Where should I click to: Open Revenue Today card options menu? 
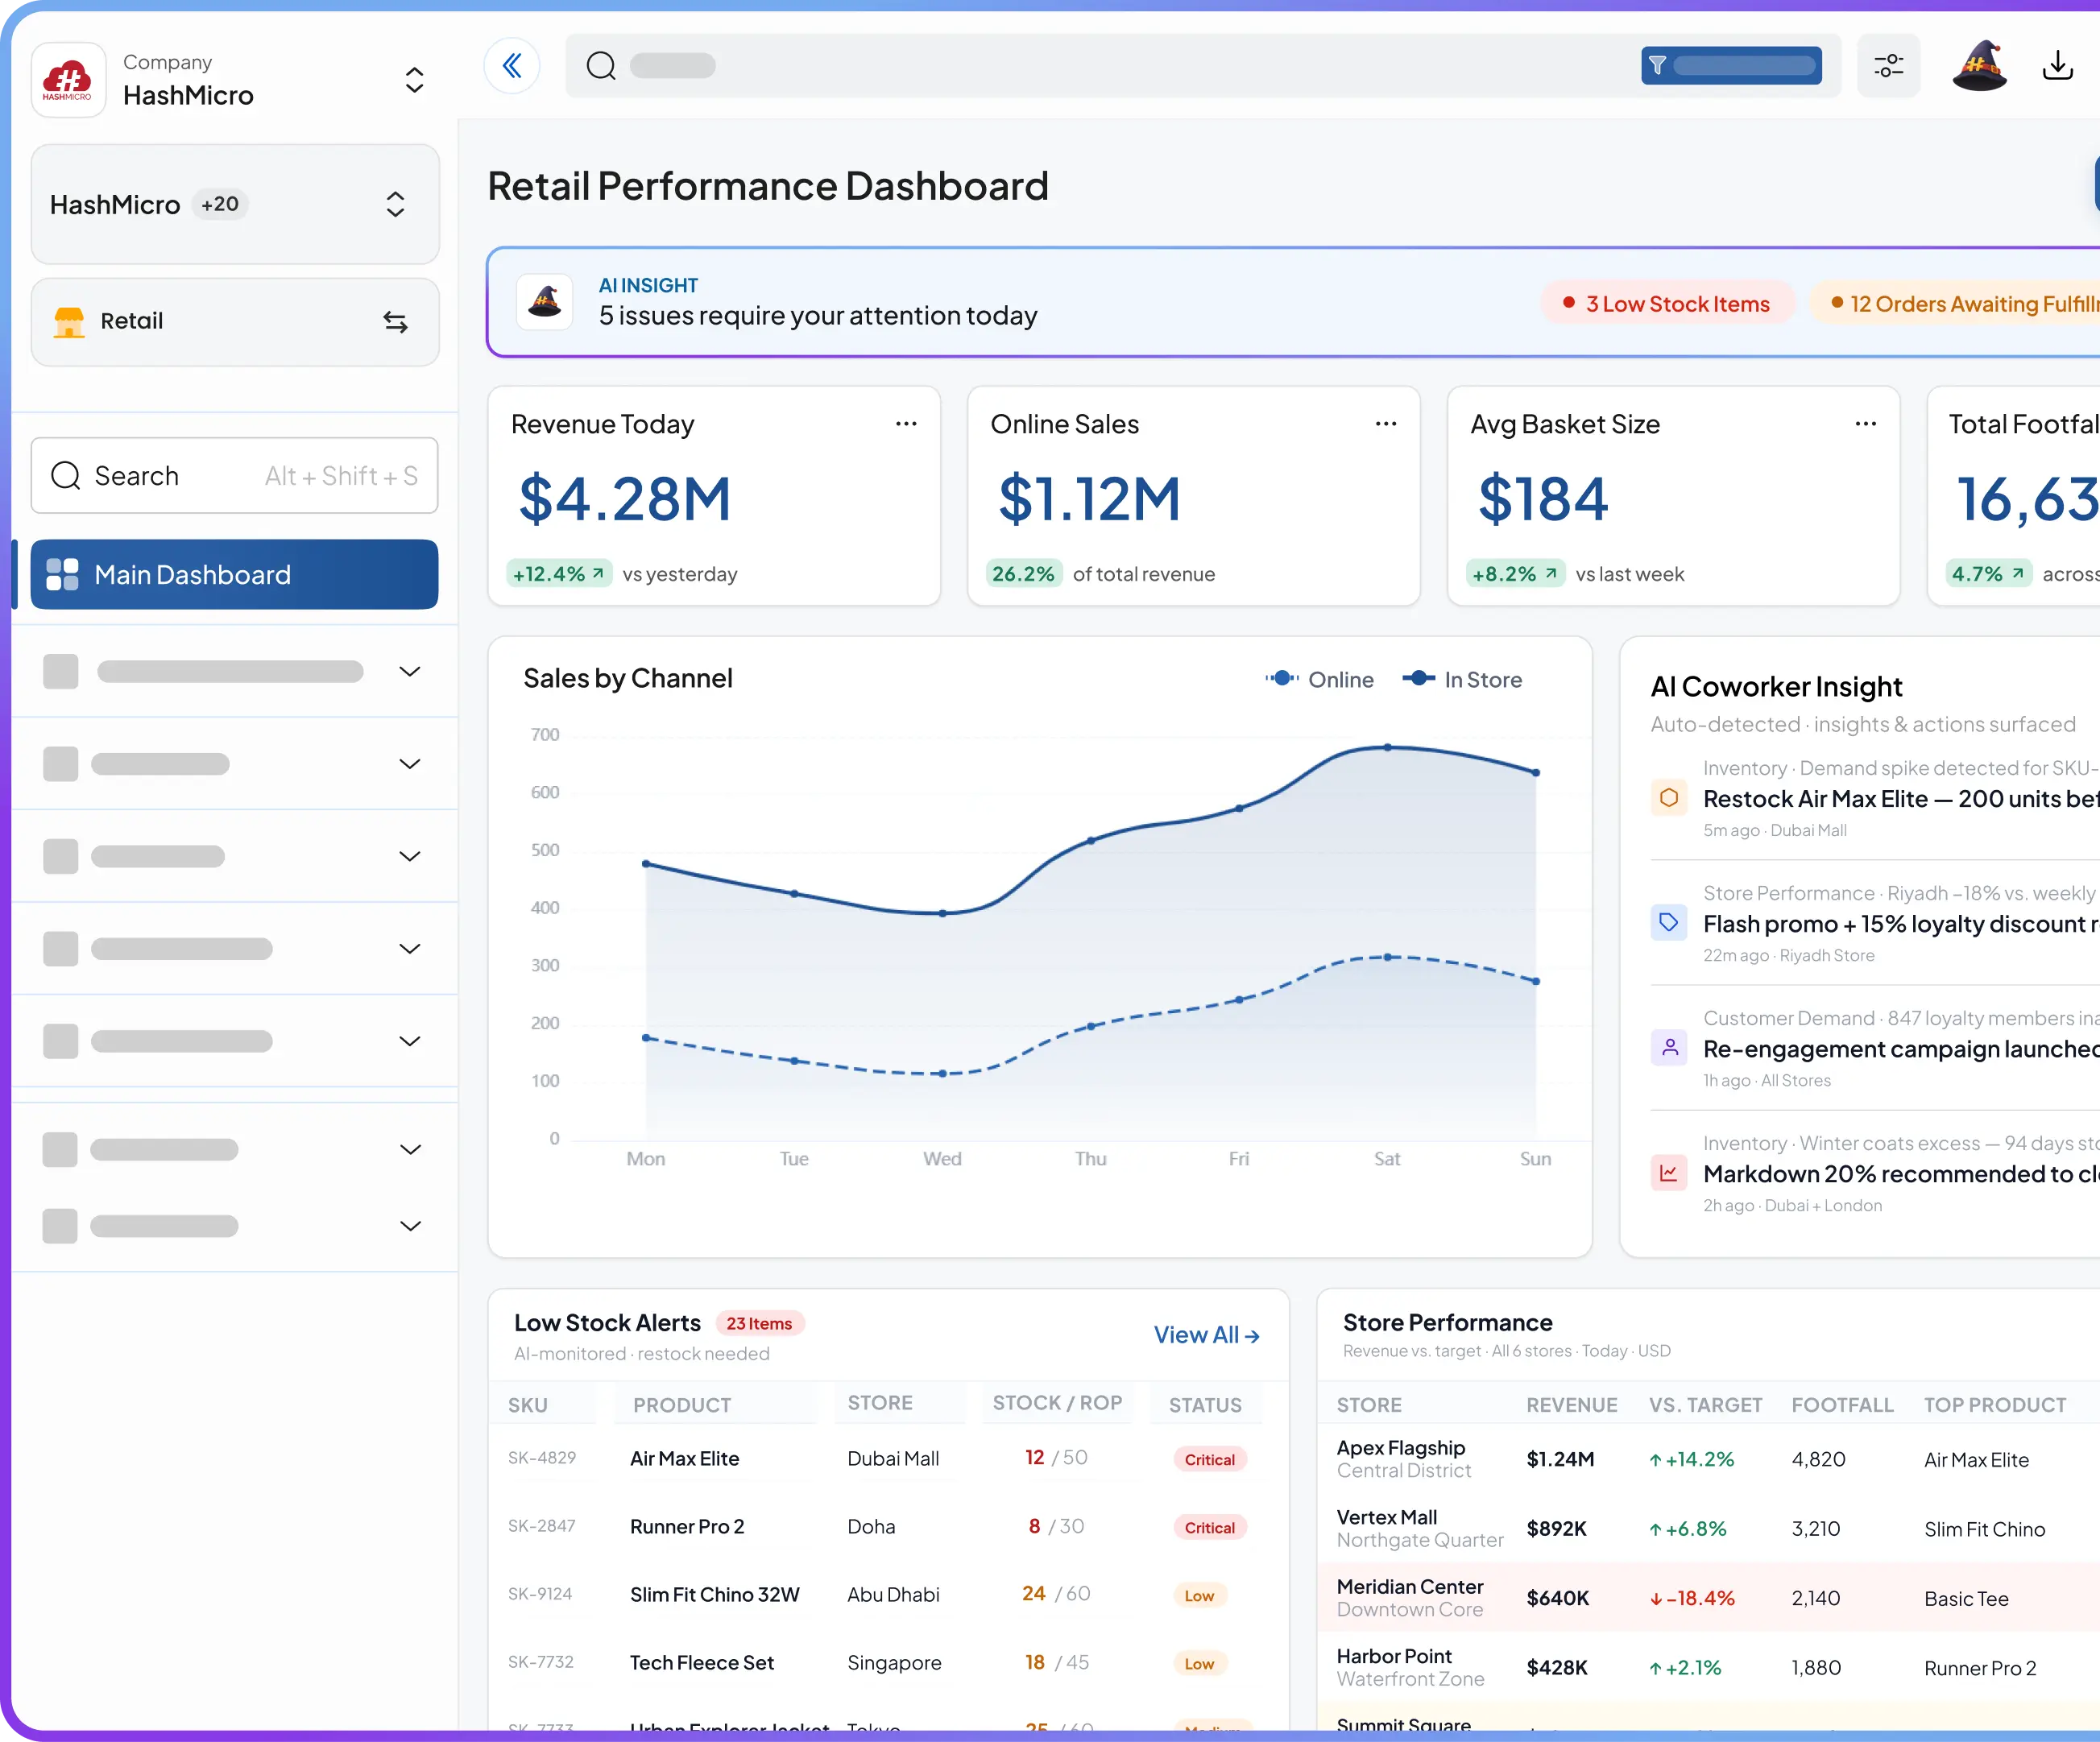tap(906, 424)
